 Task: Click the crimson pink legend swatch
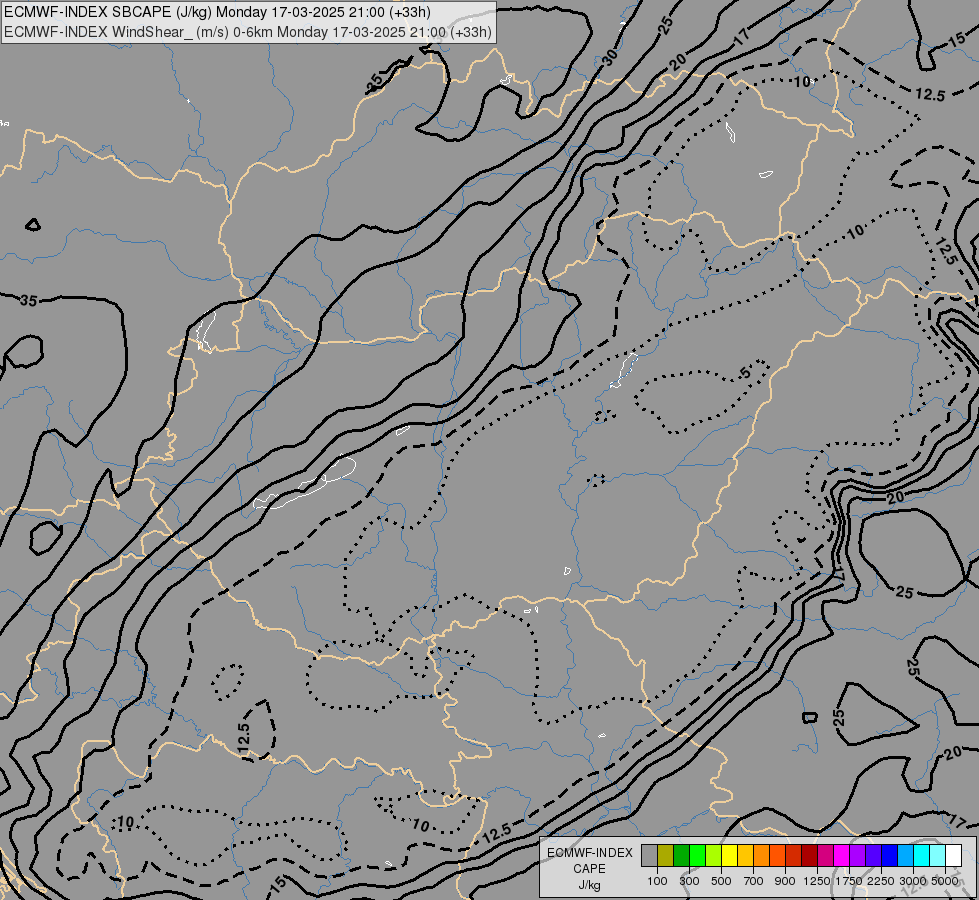pyautogui.click(x=825, y=856)
